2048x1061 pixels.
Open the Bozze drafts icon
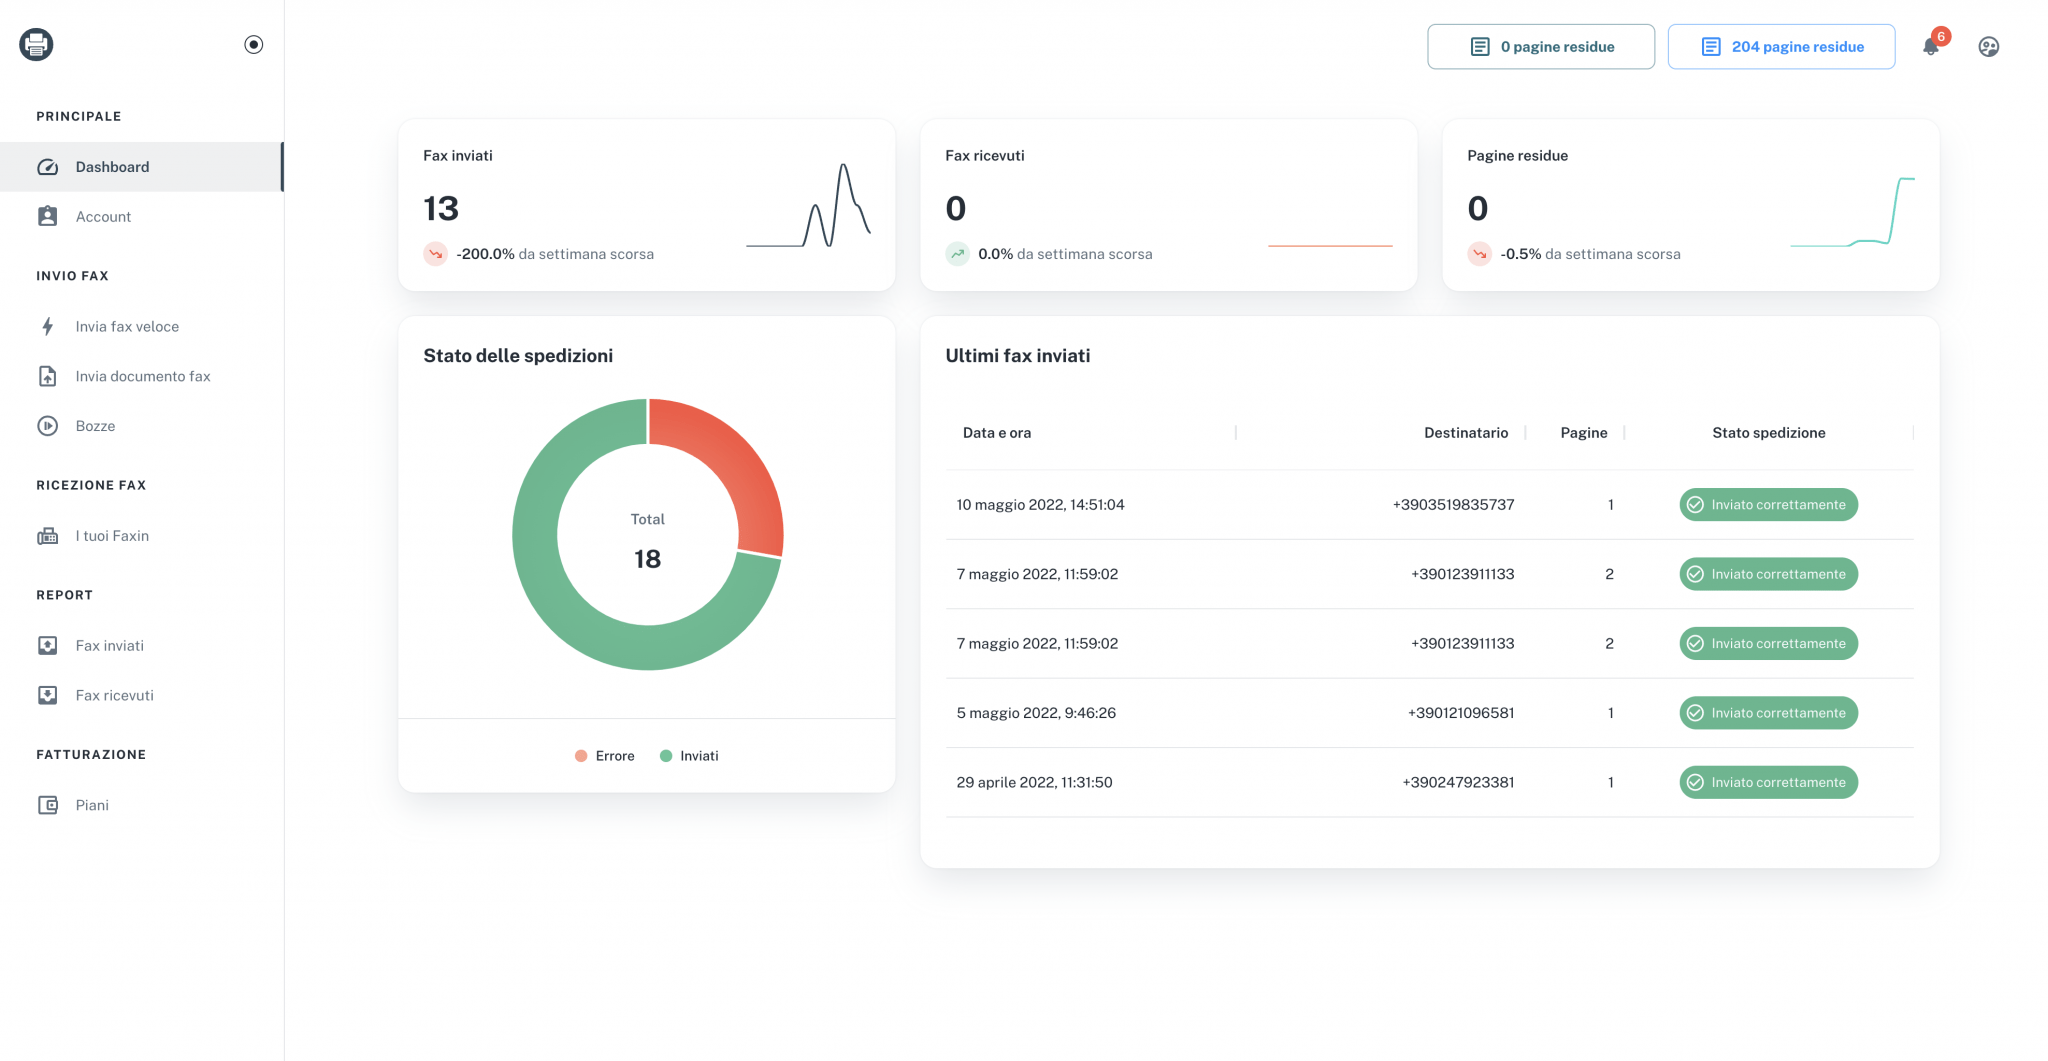tap(48, 426)
